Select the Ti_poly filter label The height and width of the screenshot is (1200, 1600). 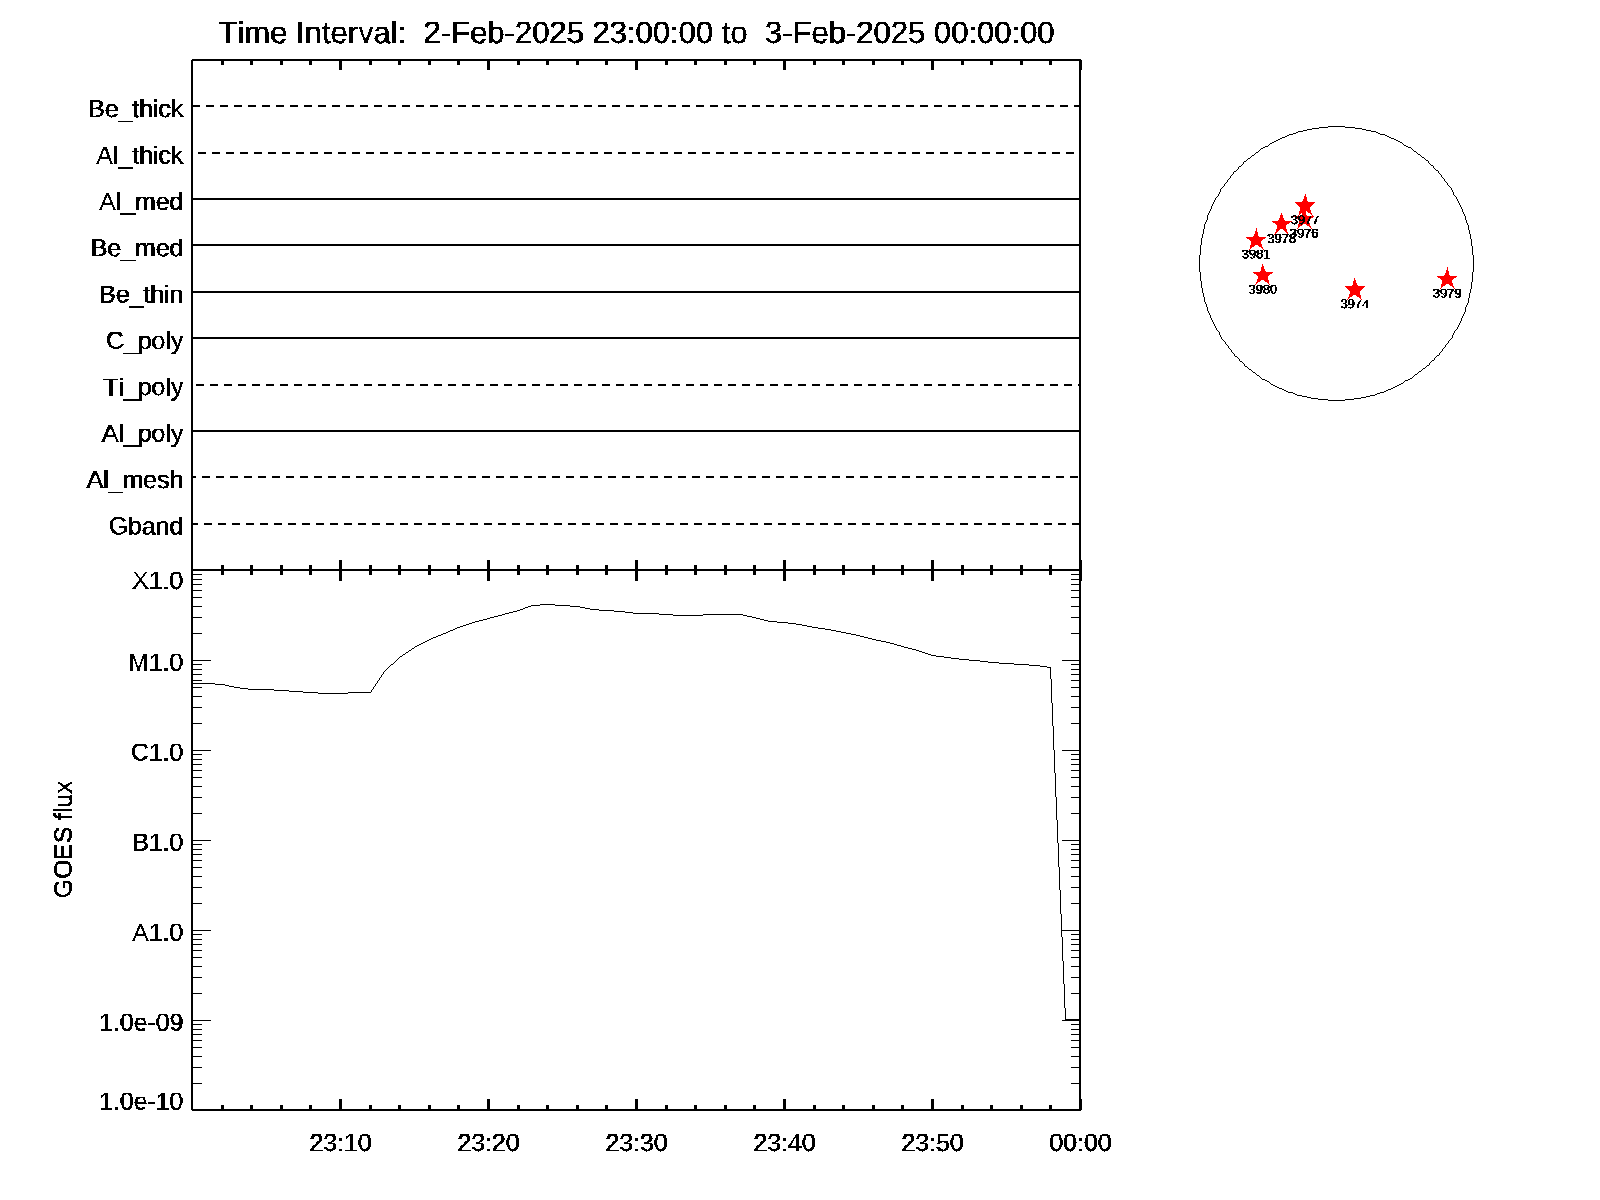point(143,388)
